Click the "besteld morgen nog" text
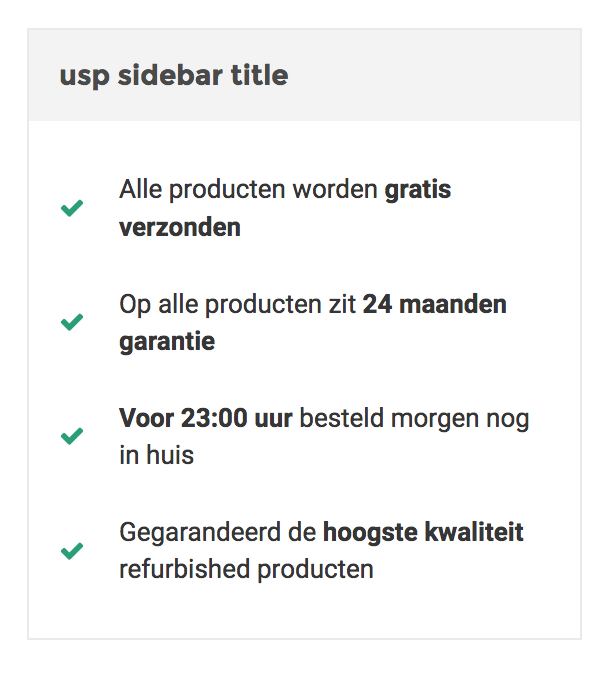 point(414,419)
